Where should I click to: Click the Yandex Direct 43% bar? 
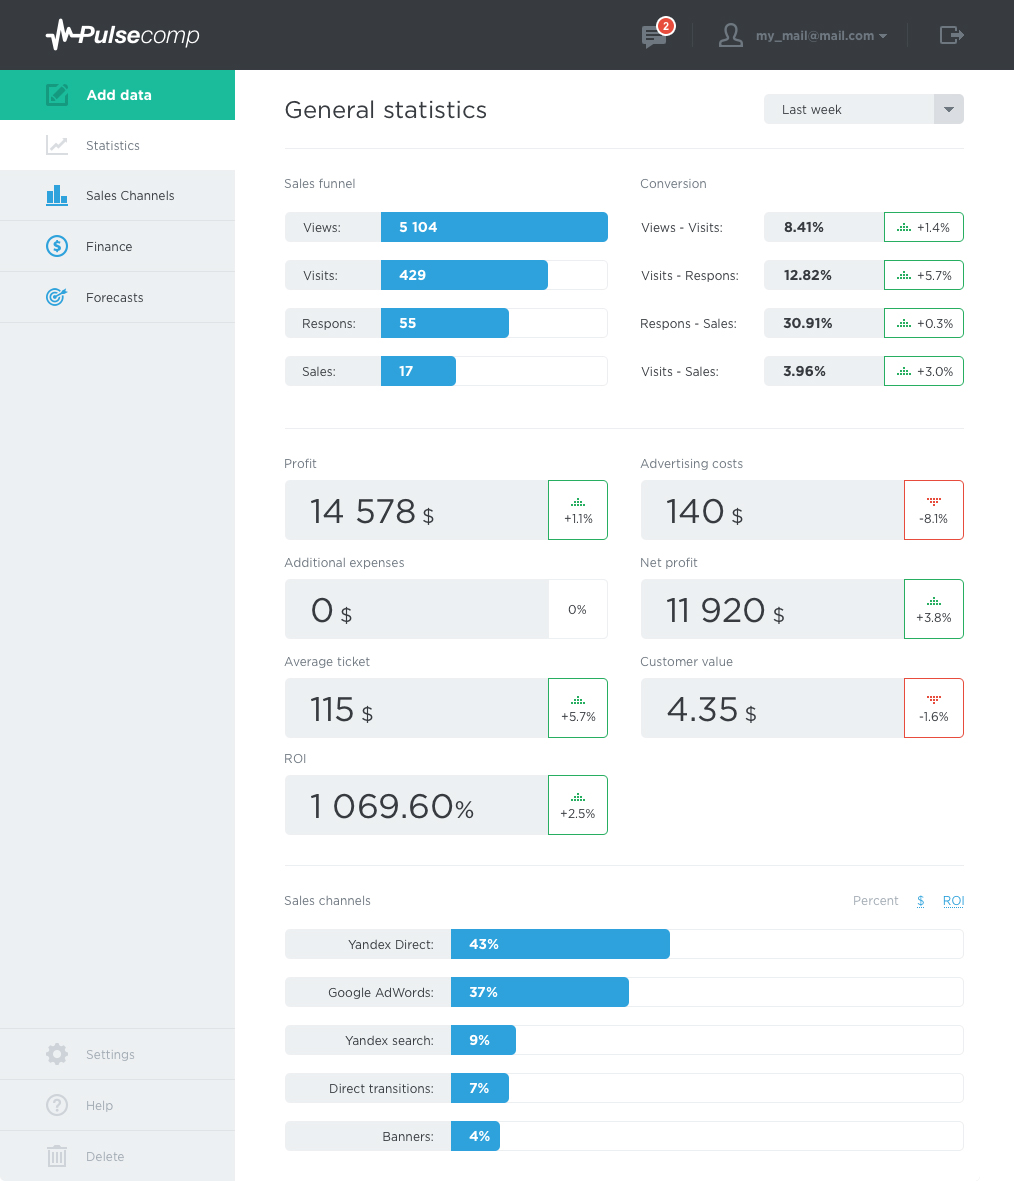pos(560,944)
